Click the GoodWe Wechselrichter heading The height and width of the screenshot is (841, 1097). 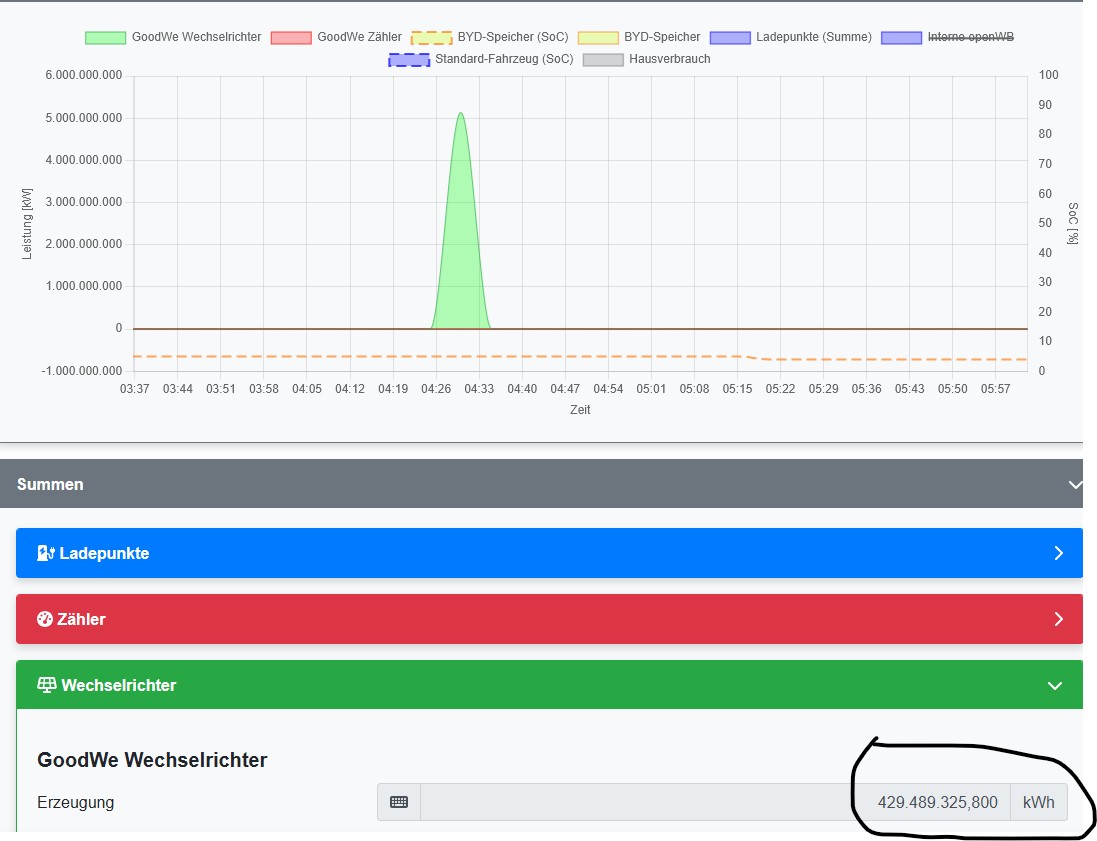pyautogui.click(x=152, y=760)
